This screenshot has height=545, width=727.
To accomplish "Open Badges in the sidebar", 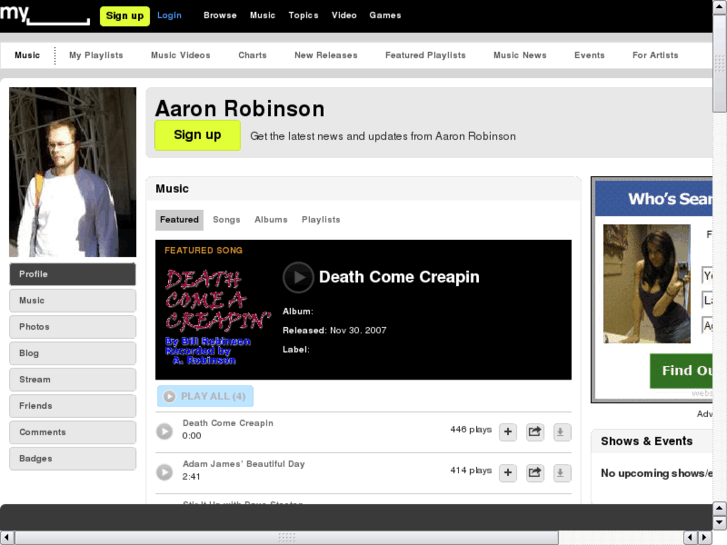I will click(72, 459).
